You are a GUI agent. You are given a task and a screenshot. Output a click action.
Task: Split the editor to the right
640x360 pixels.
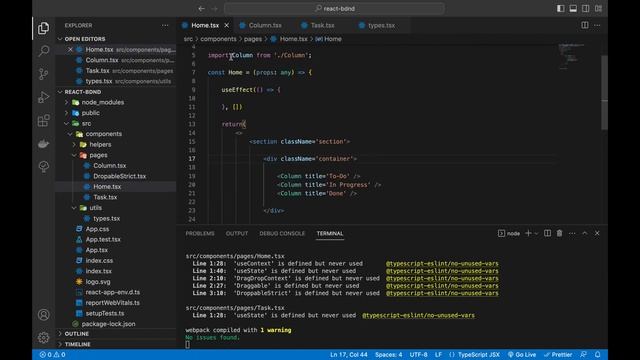tap(584, 25)
